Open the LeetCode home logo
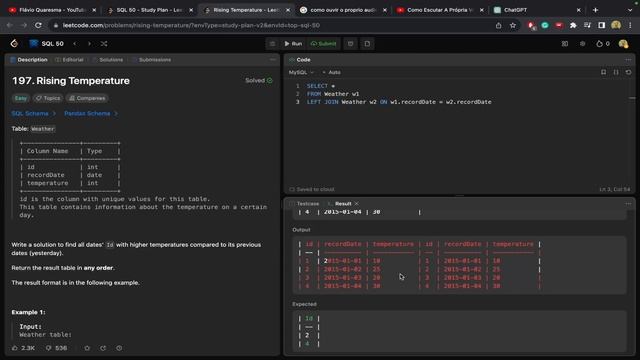Viewport: 640px width, 360px height. (x=14, y=43)
